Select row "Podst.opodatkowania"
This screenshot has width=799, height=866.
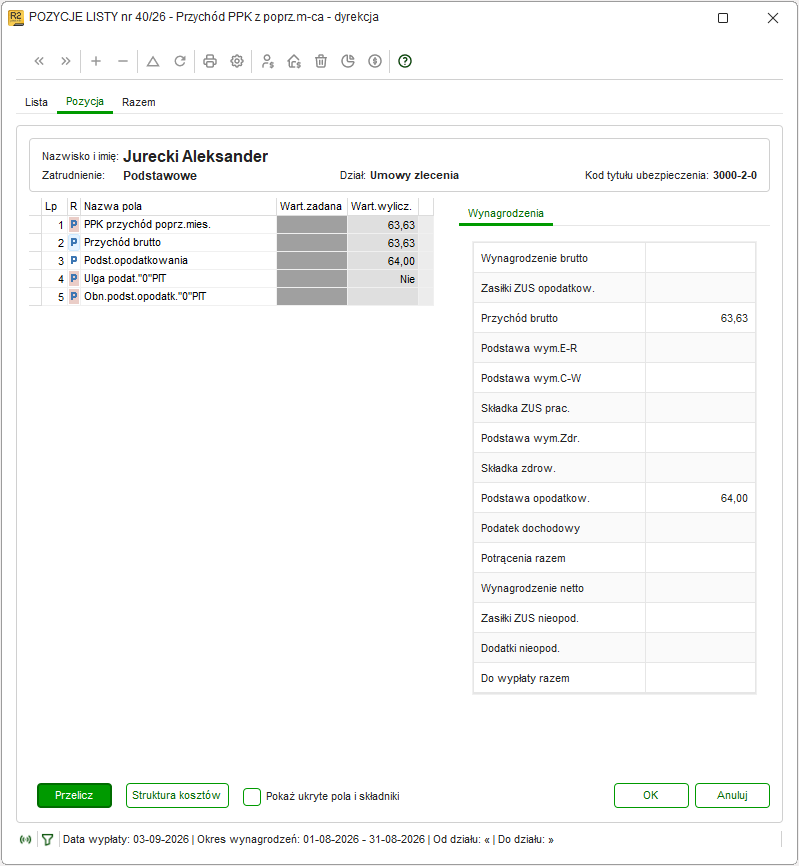click(231, 261)
